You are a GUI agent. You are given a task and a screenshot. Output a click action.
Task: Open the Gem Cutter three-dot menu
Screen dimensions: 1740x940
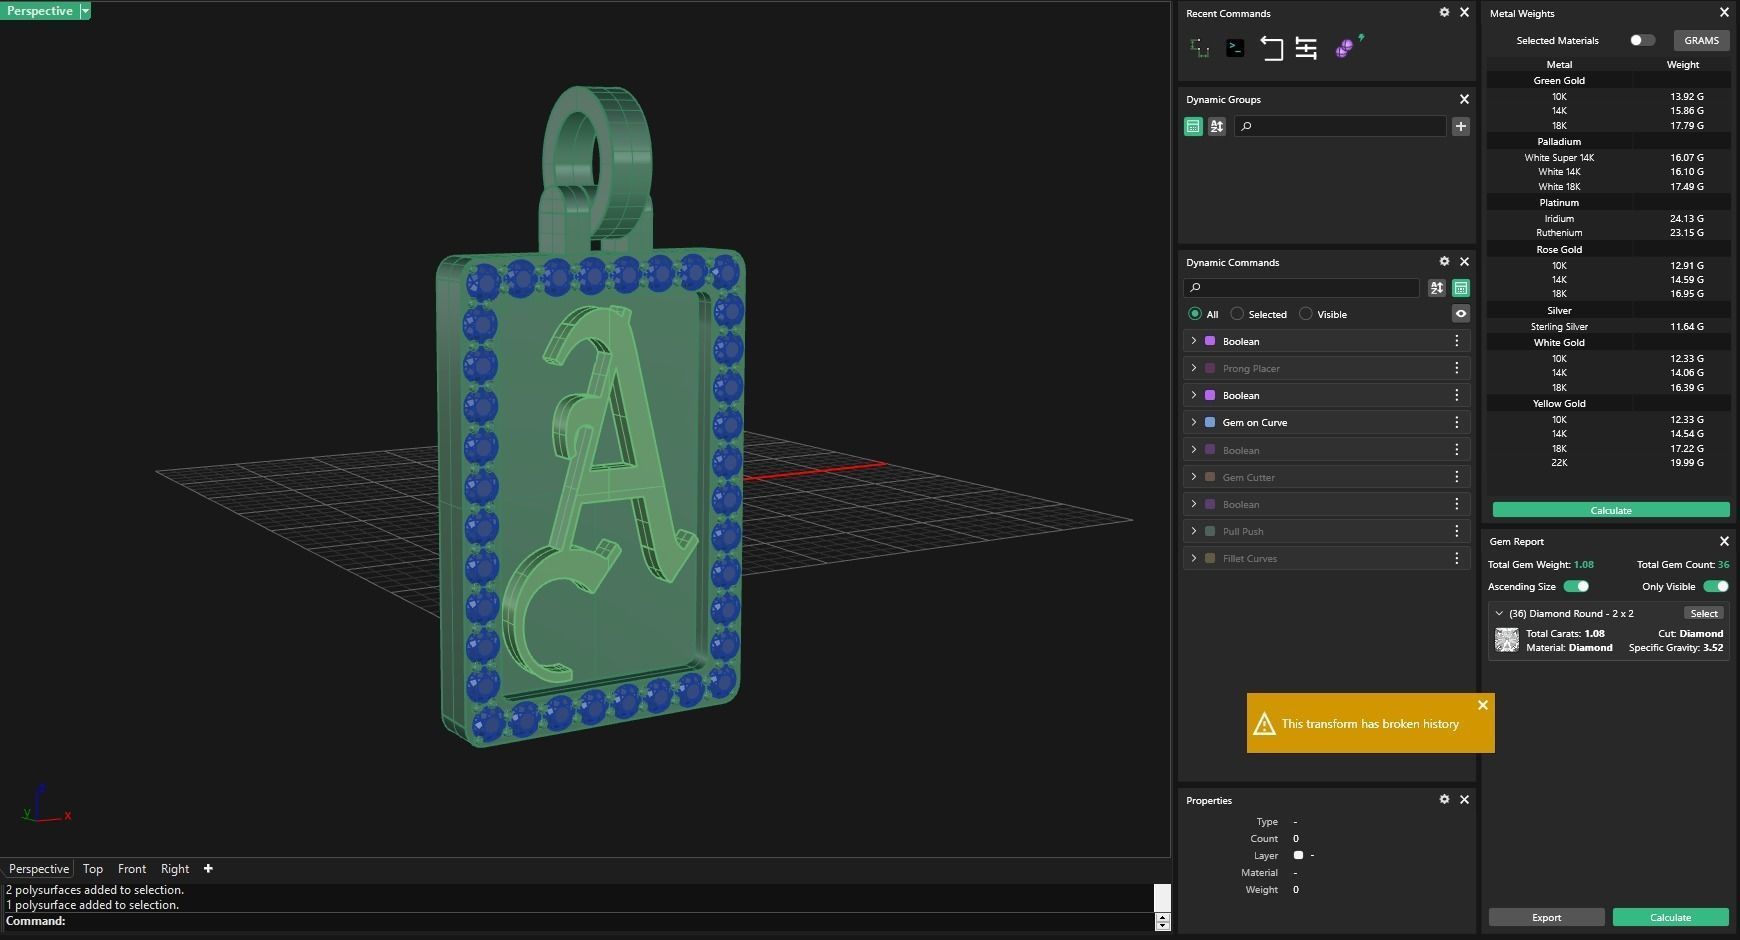tap(1457, 477)
